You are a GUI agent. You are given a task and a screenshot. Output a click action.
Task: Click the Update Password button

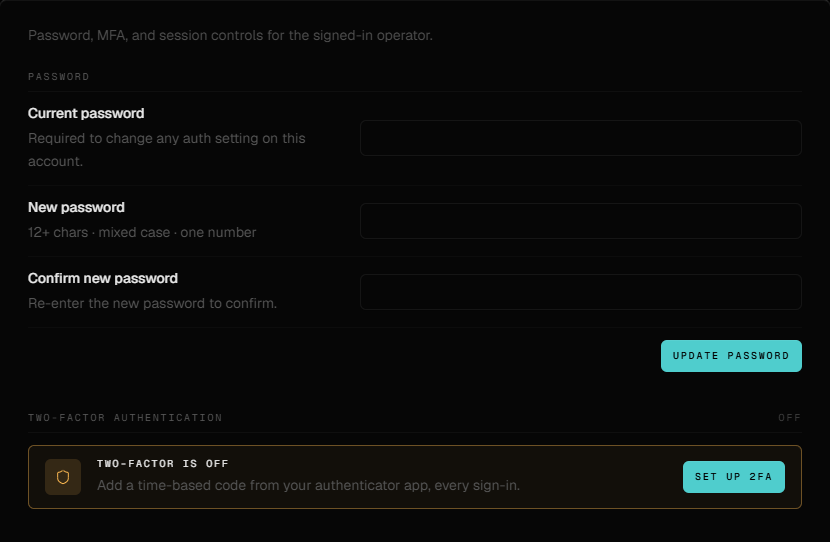click(x=731, y=356)
